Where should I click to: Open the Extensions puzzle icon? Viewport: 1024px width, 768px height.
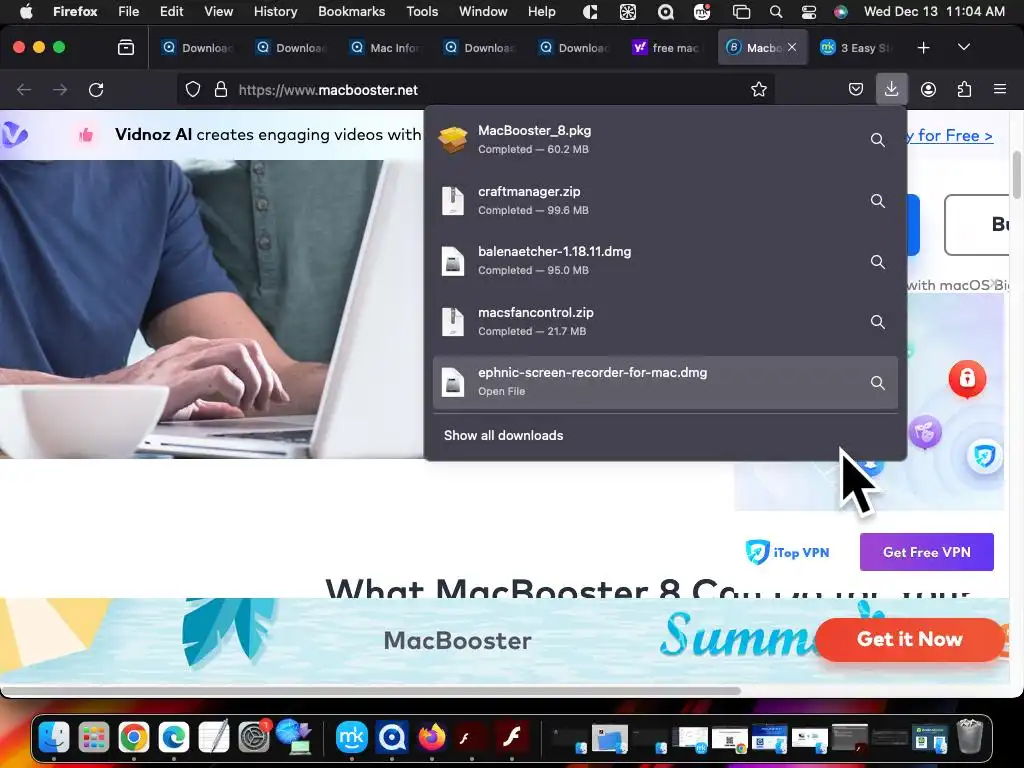coord(964,89)
